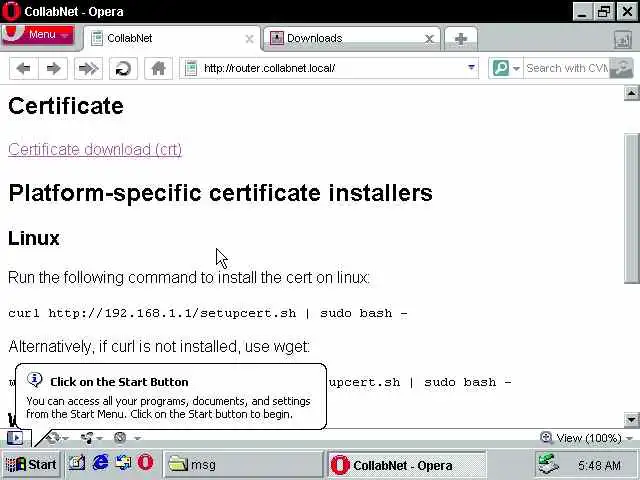Viewport: 640px width, 480px height.
Task: Click the sync quick launch icon
Action: point(123,463)
